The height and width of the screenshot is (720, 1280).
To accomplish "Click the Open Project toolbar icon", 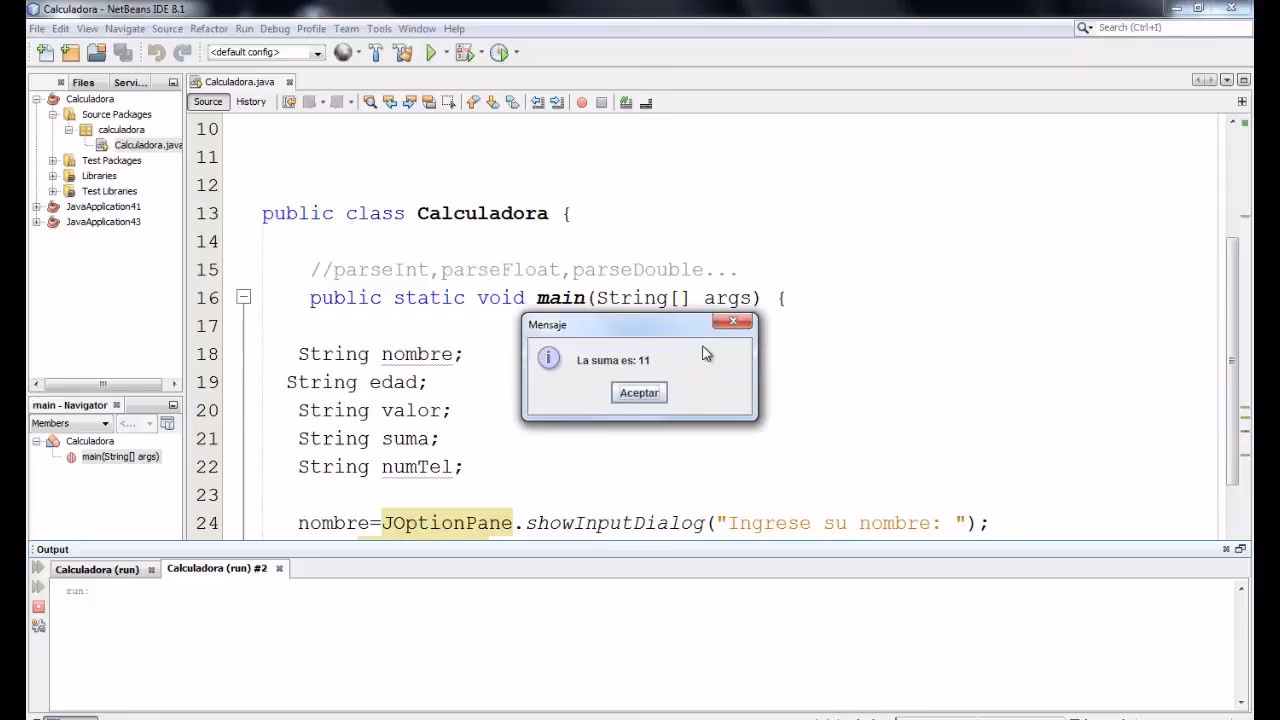I will click(96, 53).
